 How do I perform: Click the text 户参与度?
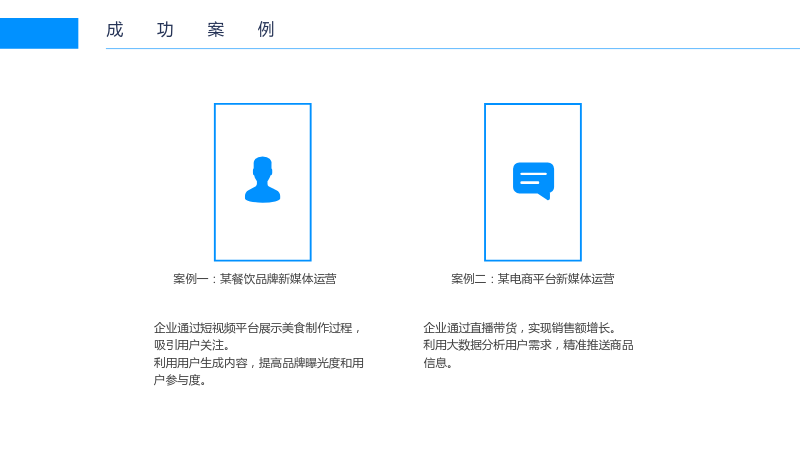[x=180, y=380]
